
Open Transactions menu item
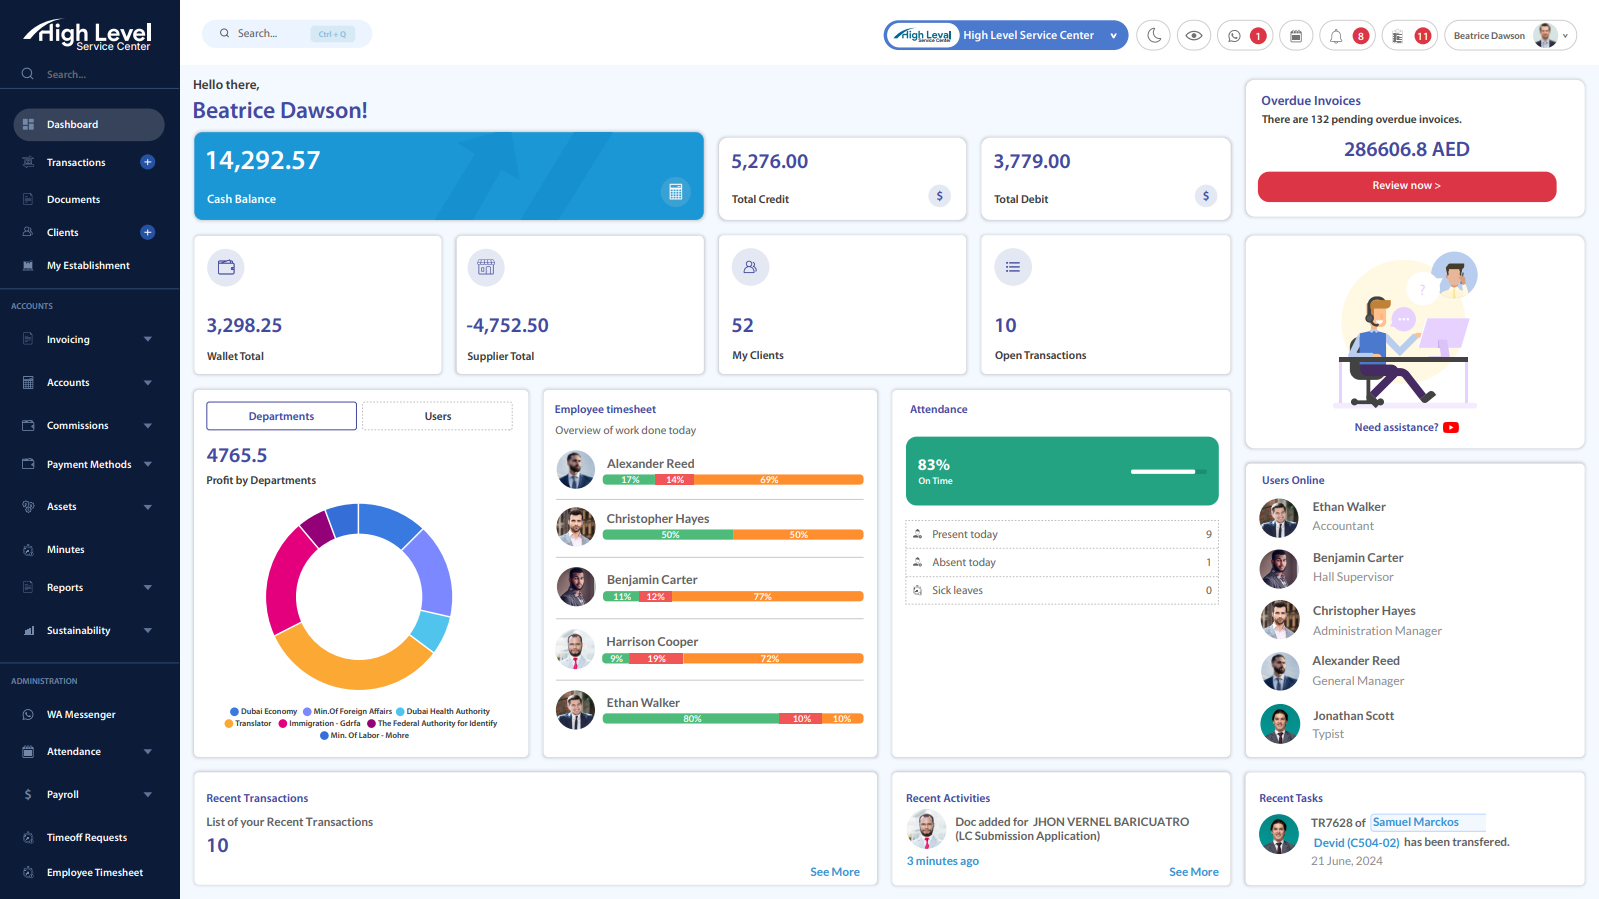coord(76,162)
